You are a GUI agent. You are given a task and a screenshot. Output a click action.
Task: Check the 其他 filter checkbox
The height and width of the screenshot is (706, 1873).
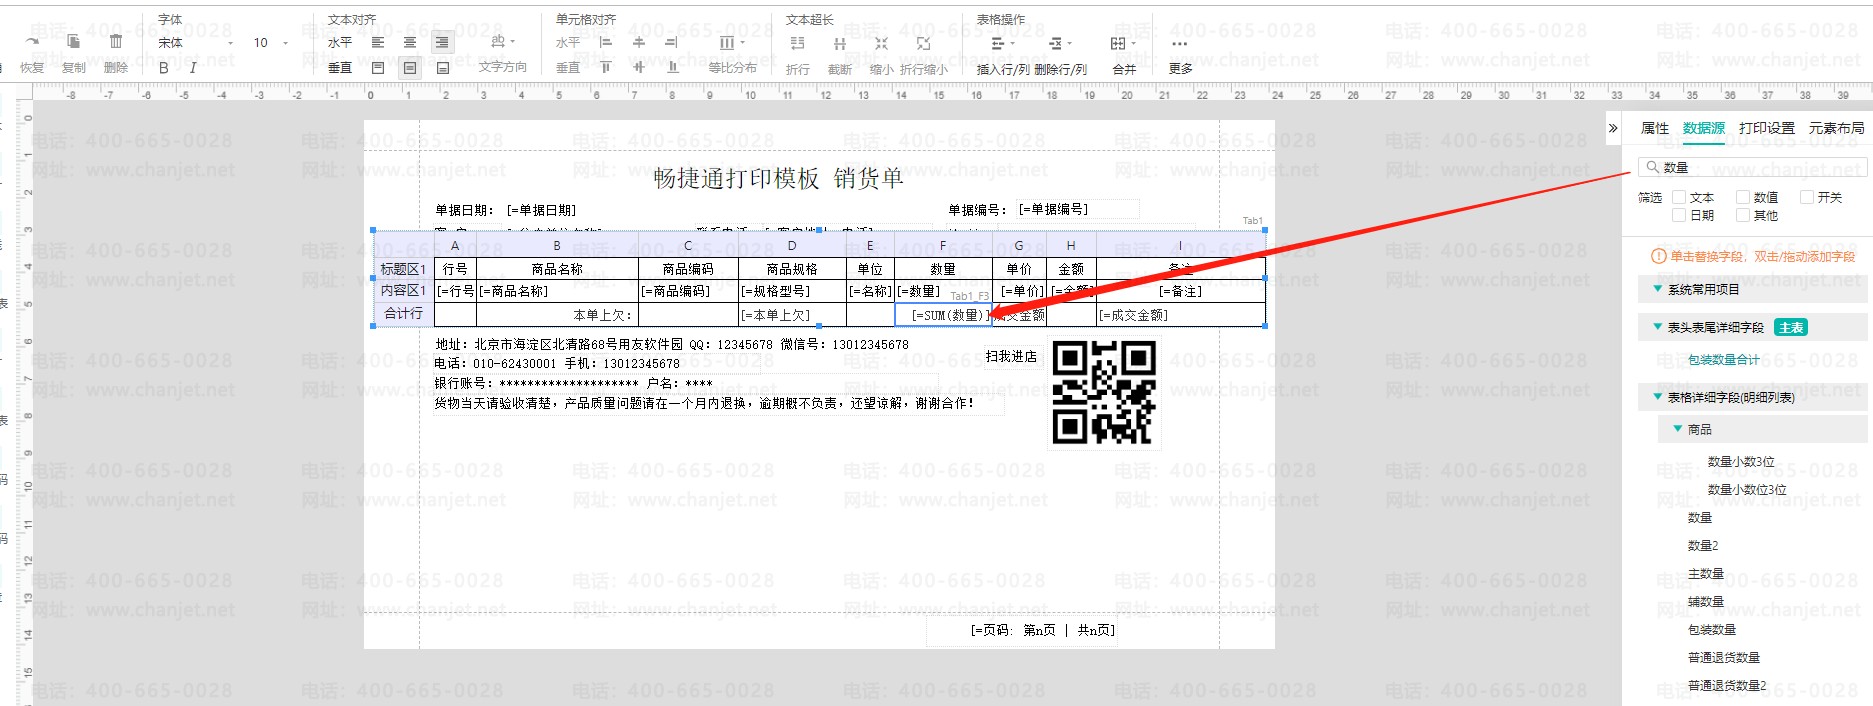(1743, 215)
